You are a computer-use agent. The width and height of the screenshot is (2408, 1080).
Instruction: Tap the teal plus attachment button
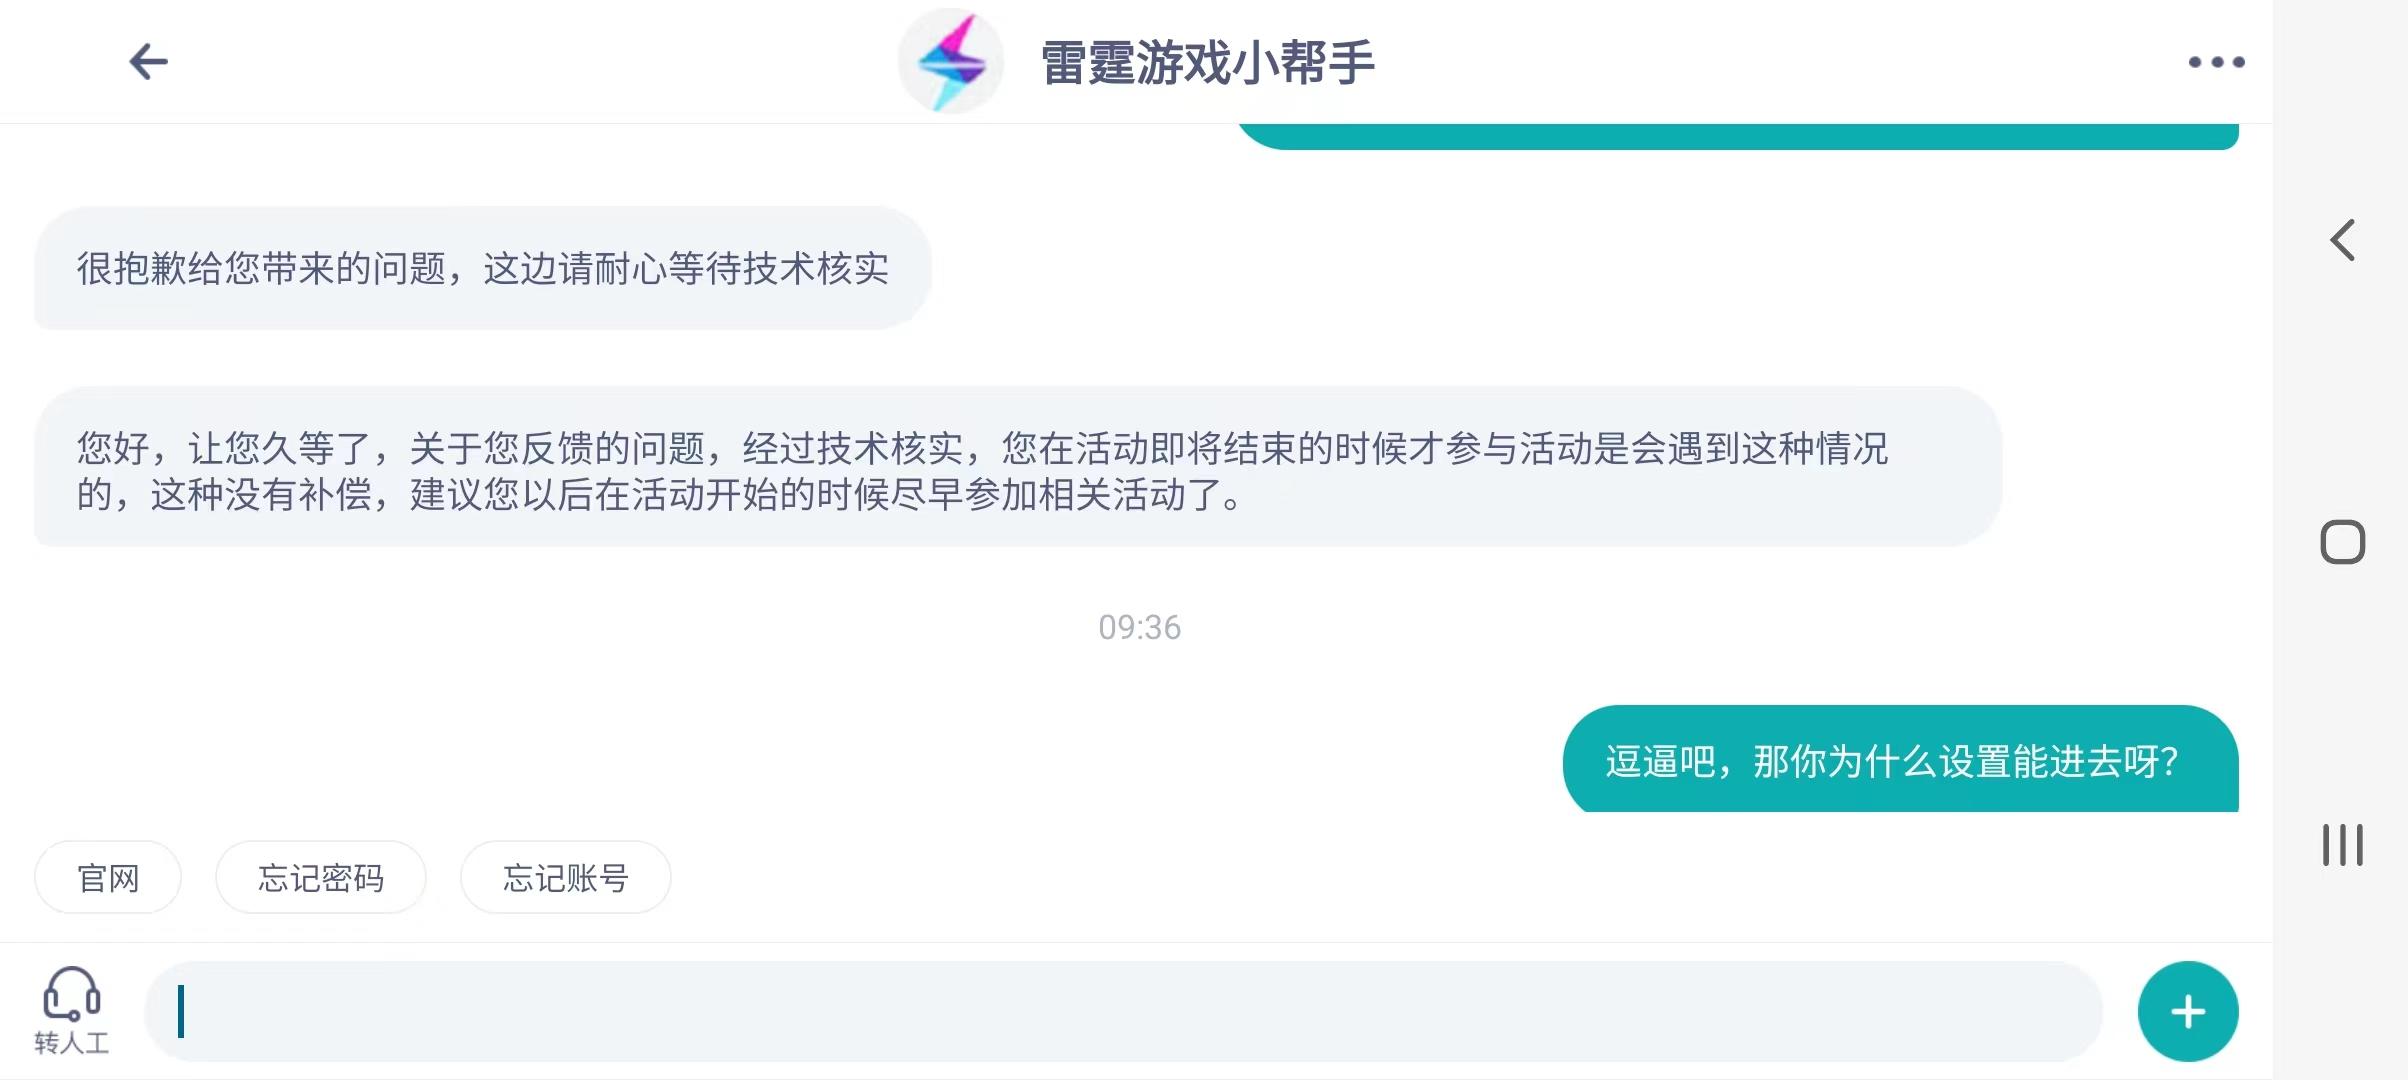pos(2188,1011)
